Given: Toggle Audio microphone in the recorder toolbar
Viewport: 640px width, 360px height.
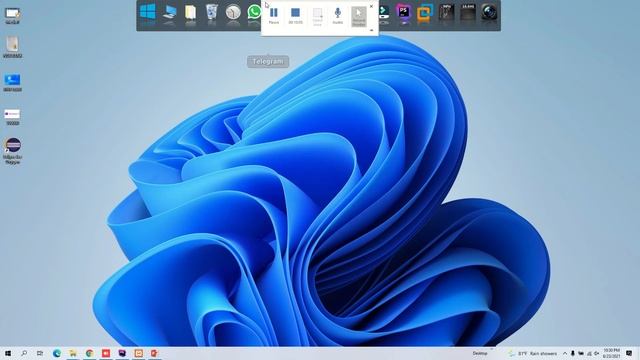Looking at the screenshot, I should pyautogui.click(x=338, y=16).
